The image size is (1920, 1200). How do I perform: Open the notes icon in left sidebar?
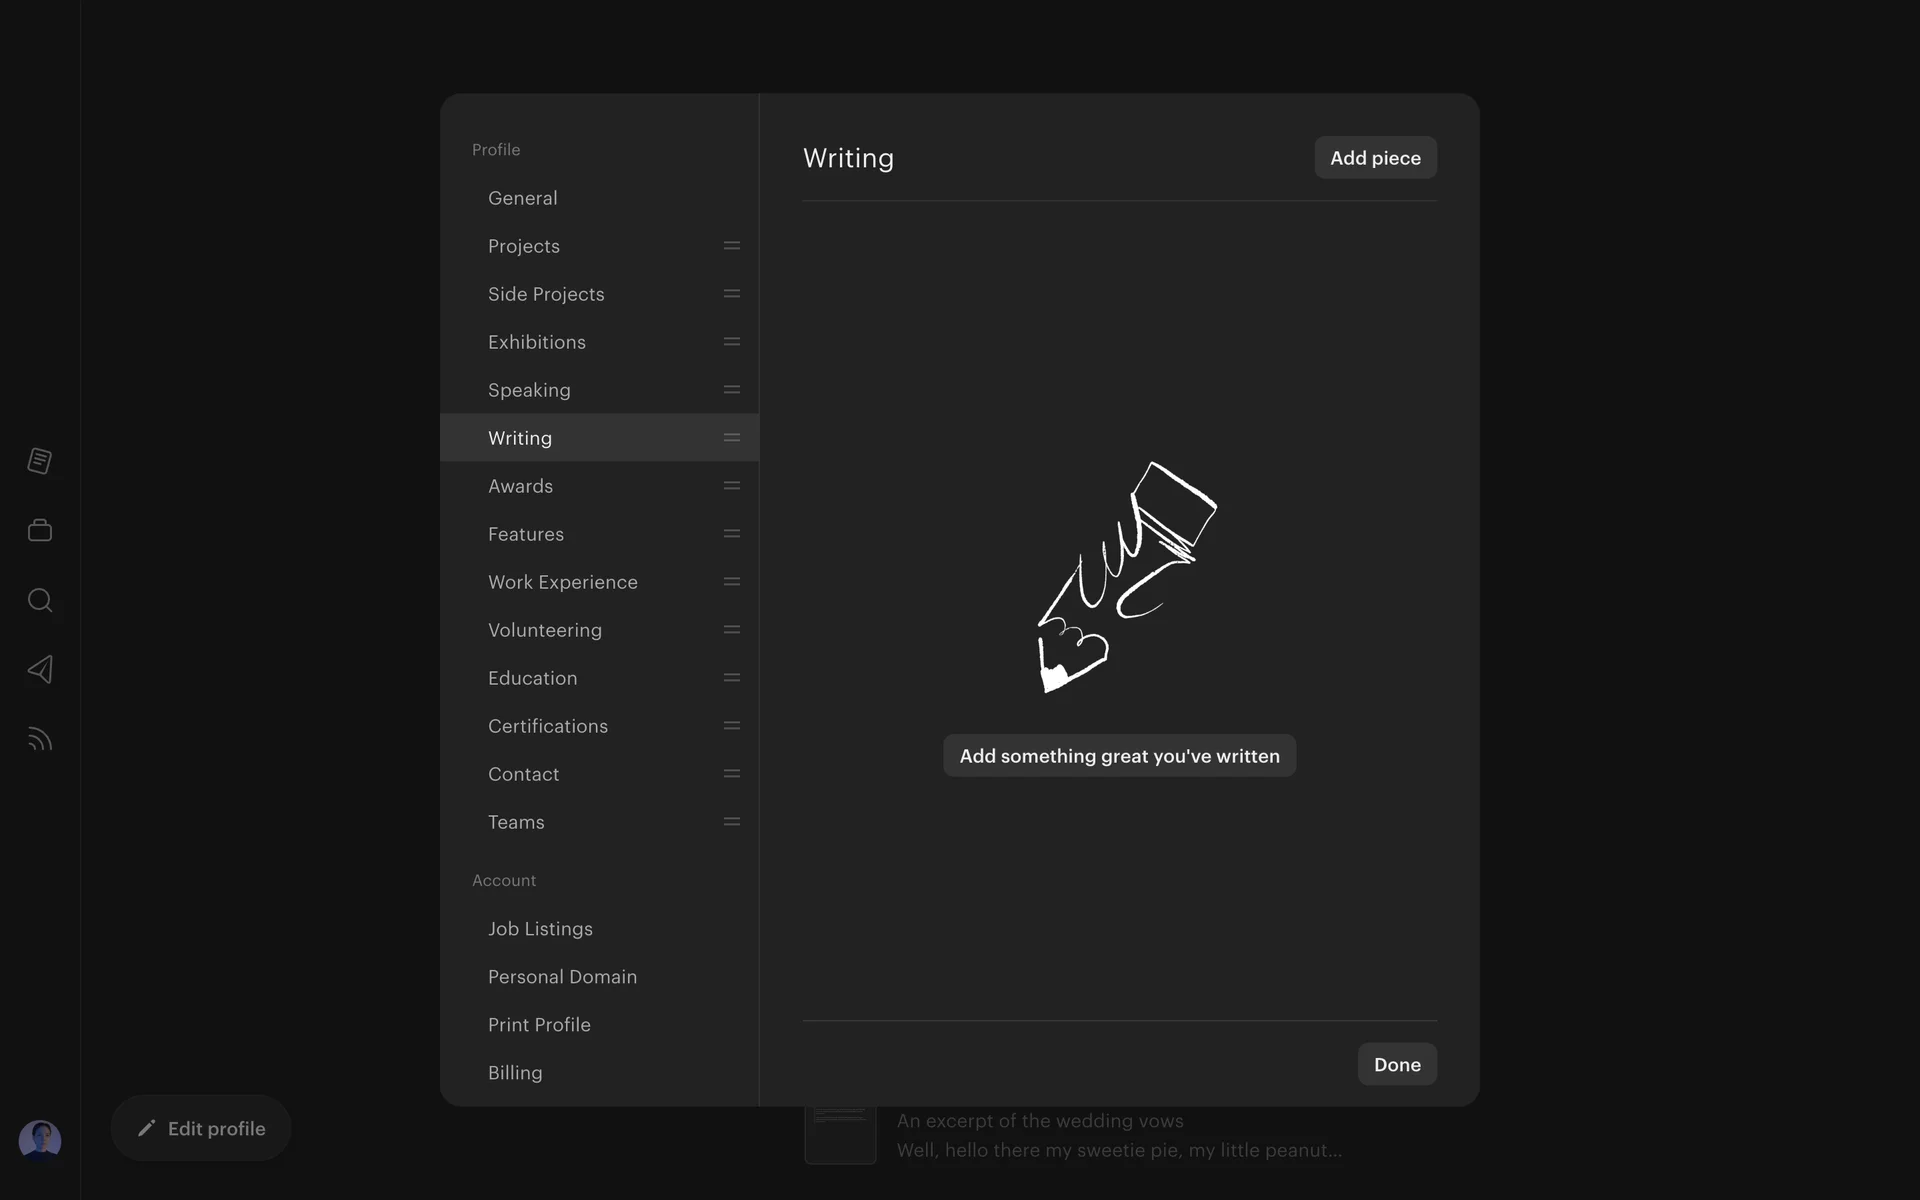40,461
